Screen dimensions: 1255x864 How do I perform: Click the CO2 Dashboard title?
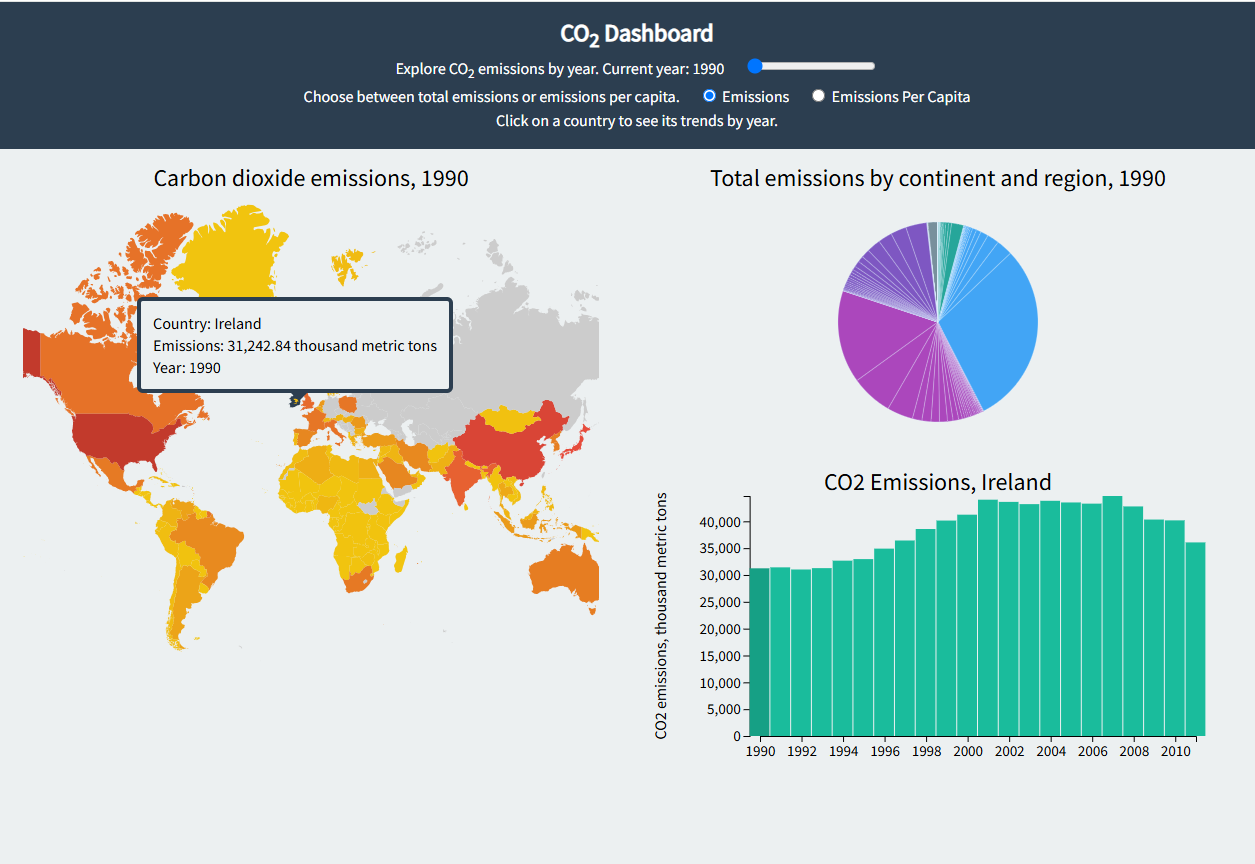click(636, 34)
